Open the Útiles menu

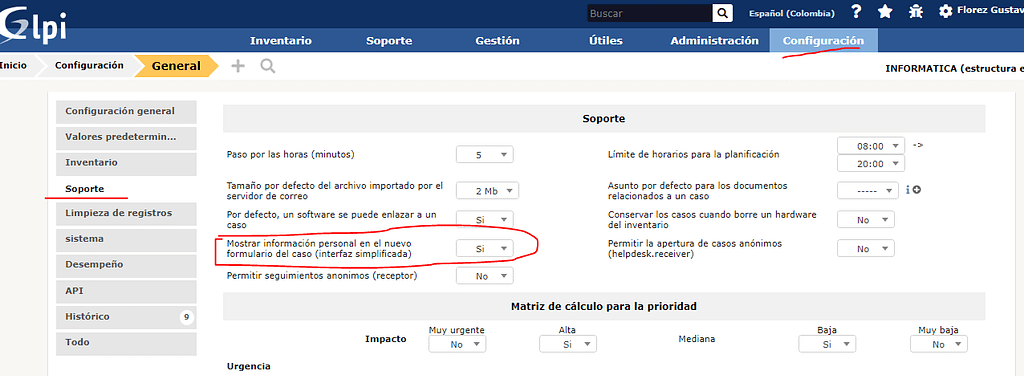coord(605,40)
